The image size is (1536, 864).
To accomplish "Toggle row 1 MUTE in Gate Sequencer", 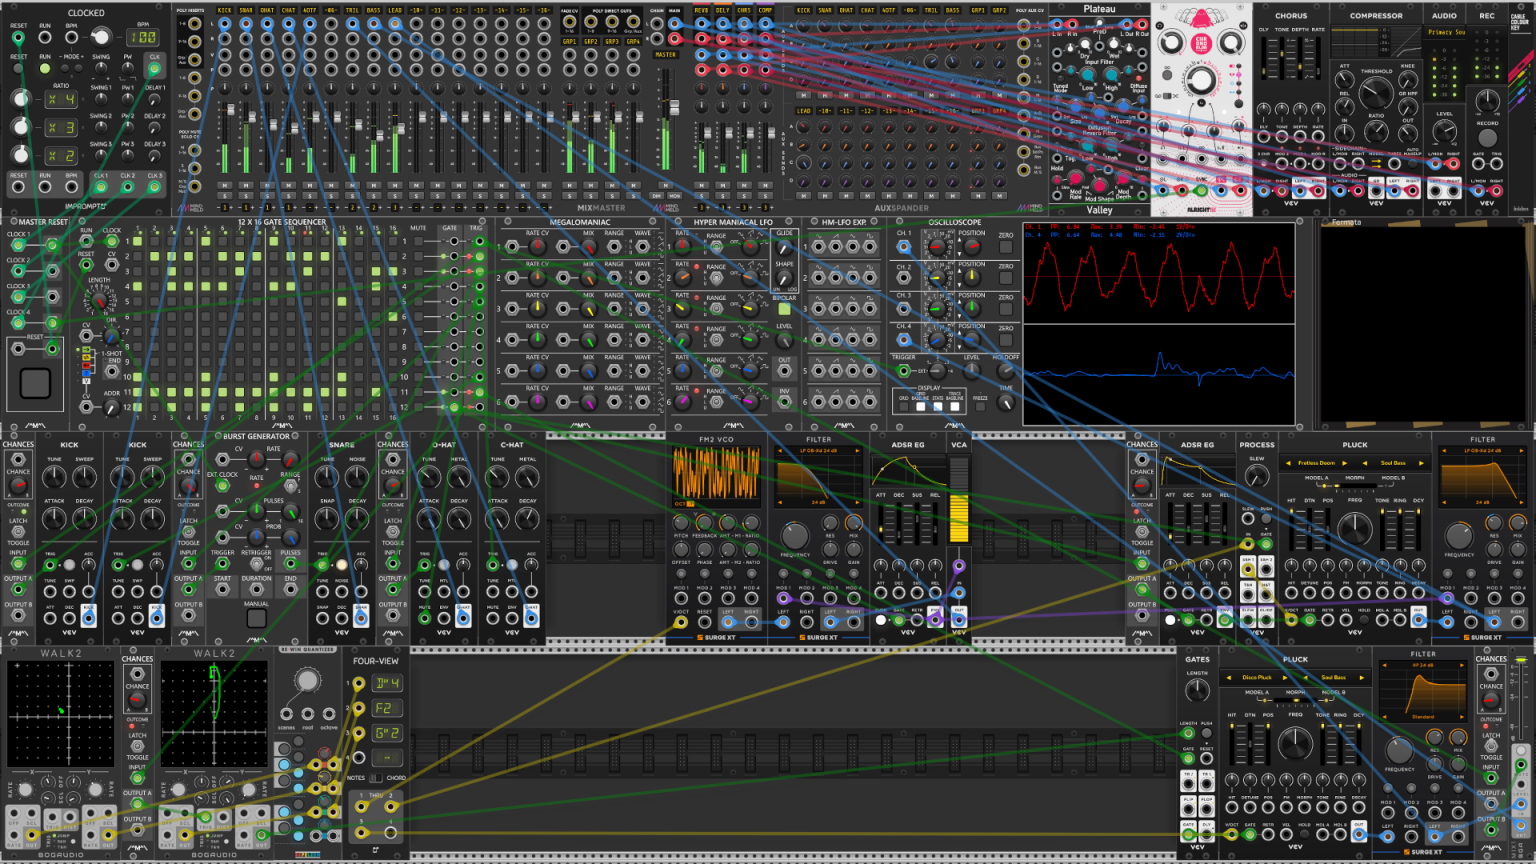I will tap(418, 241).
